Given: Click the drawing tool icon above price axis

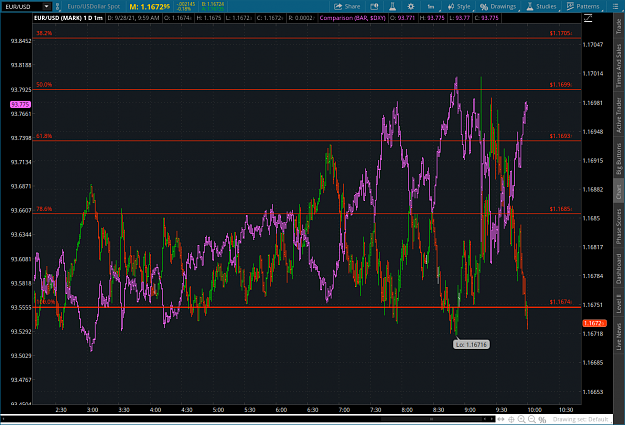Looking at the screenshot, I should (x=588, y=18).
